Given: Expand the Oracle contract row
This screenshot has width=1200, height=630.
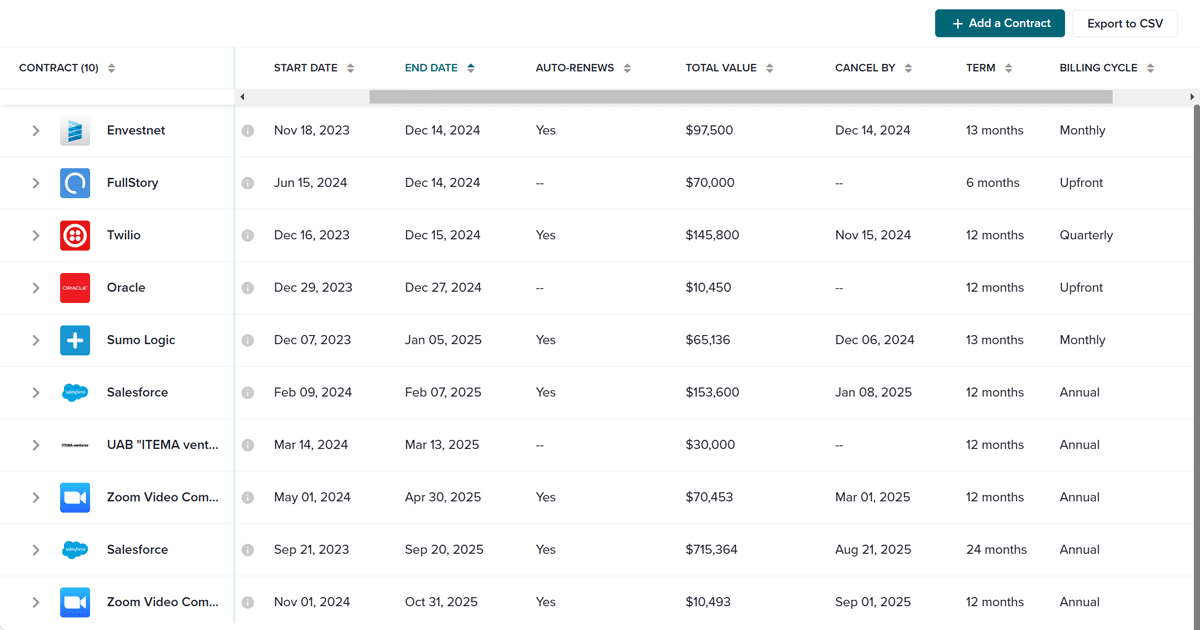Looking at the screenshot, I should (36, 288).
